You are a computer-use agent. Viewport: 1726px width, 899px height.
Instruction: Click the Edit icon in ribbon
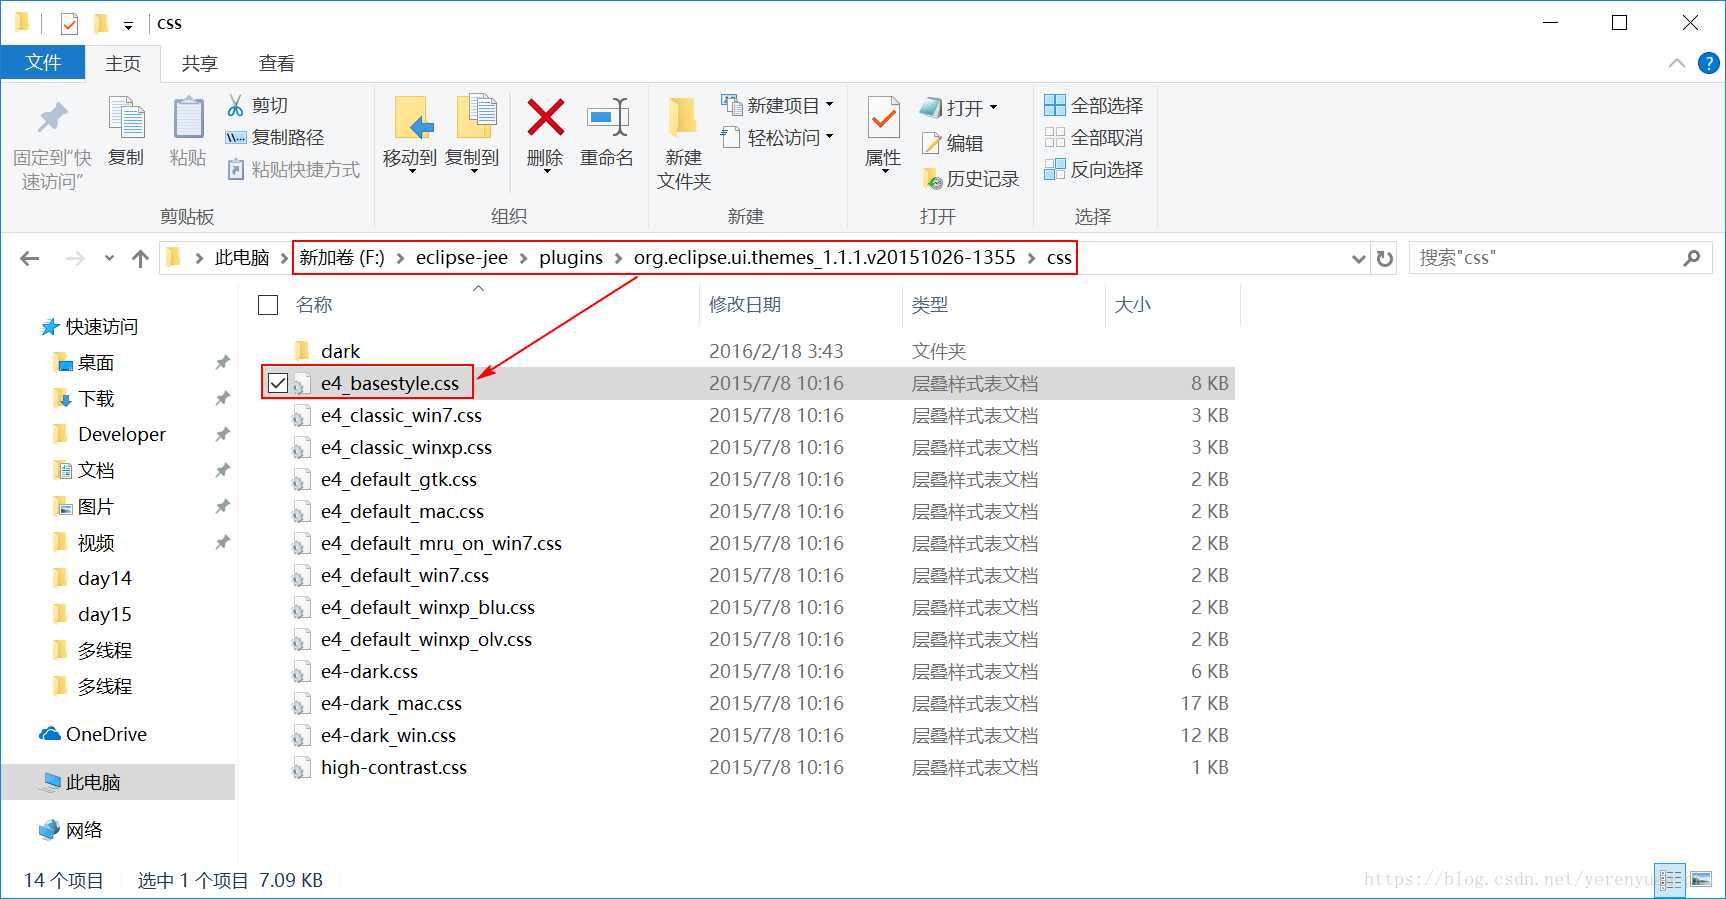(932, 143)
